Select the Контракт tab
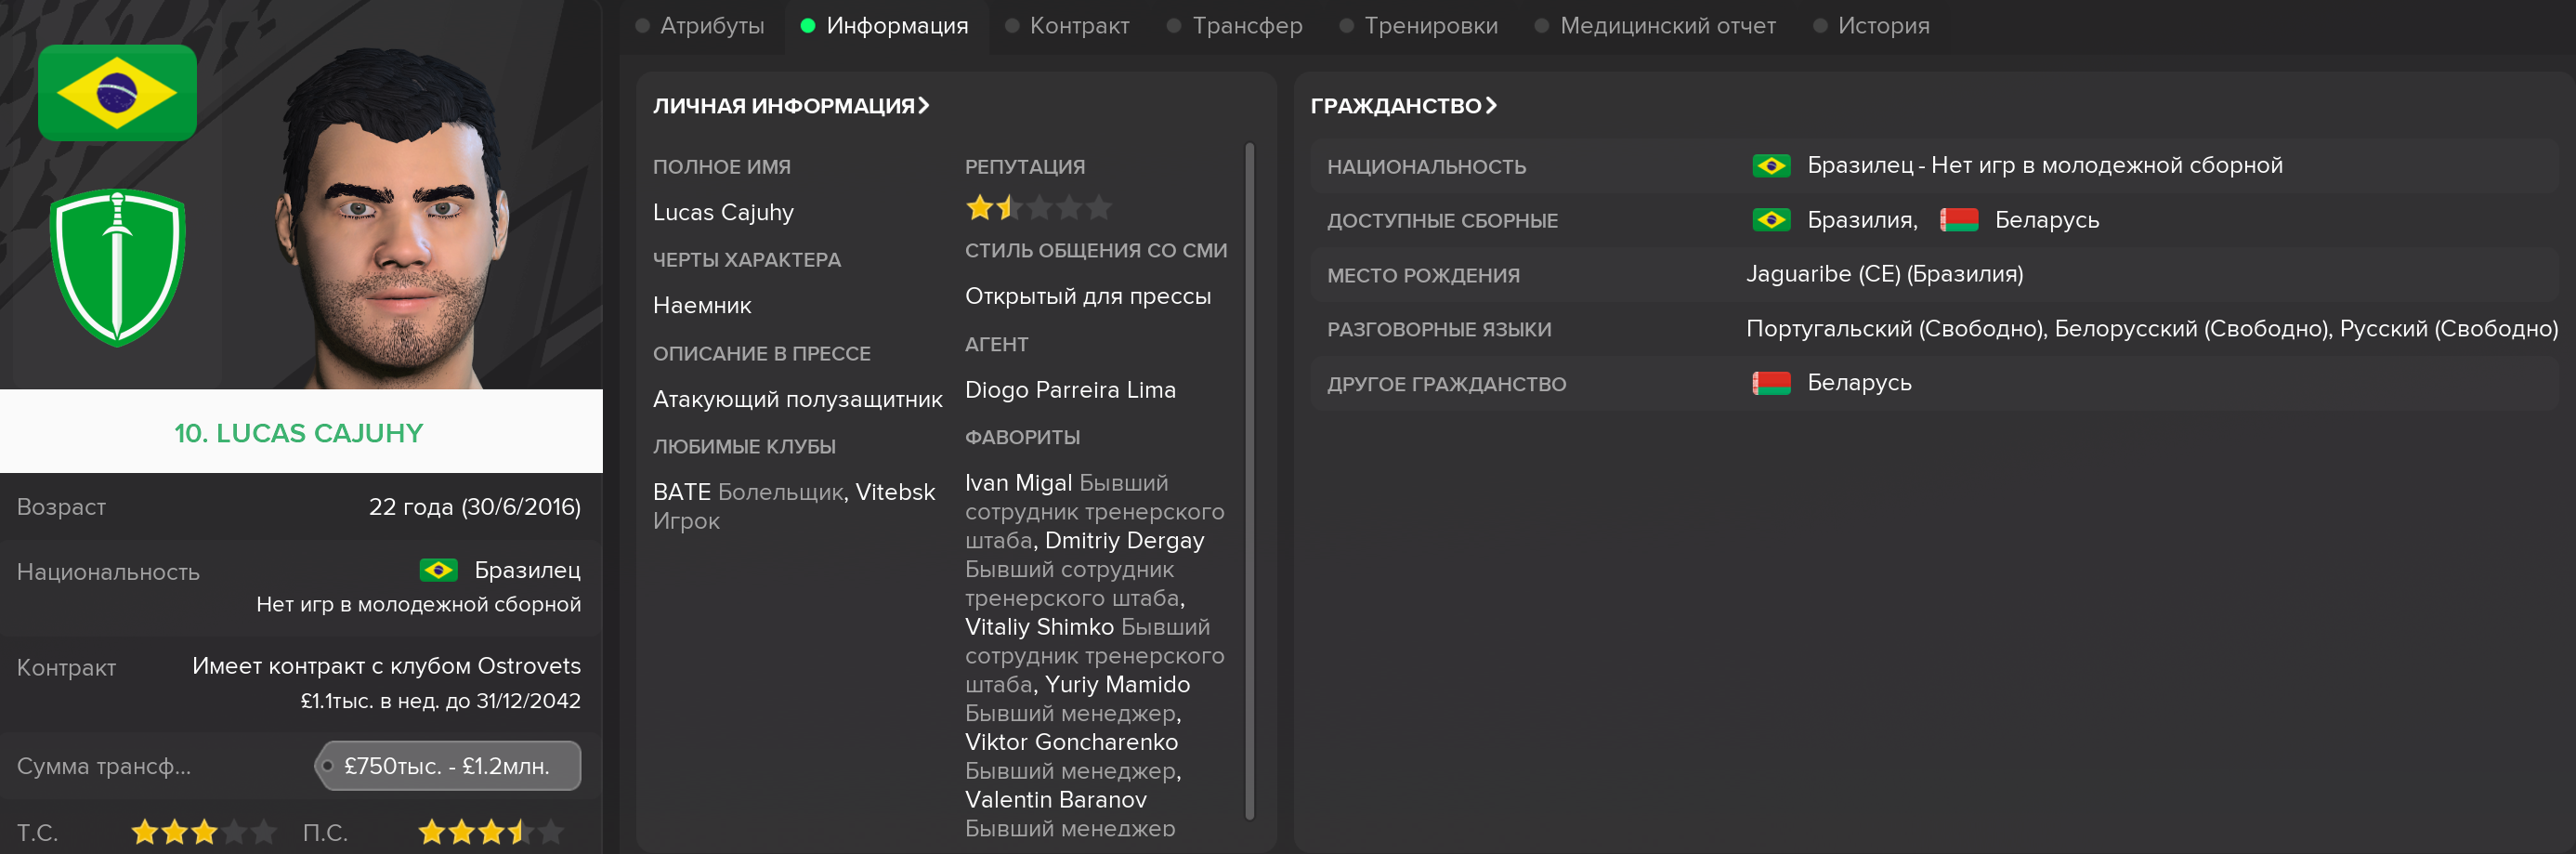 1067,26
